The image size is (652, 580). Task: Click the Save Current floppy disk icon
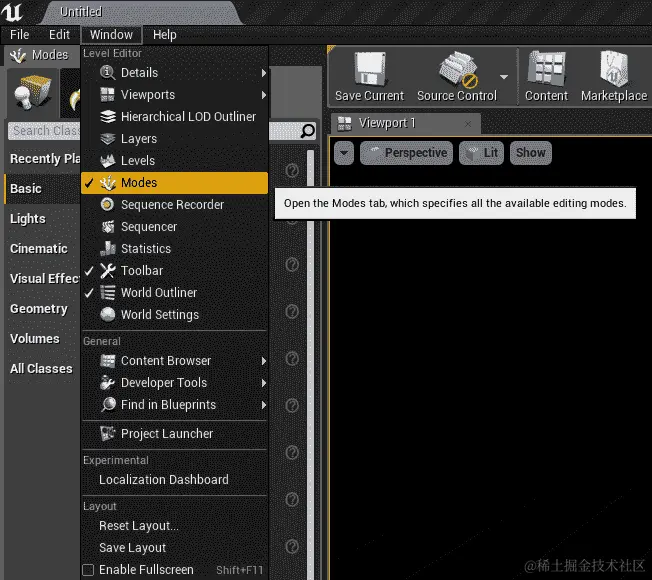370,69
